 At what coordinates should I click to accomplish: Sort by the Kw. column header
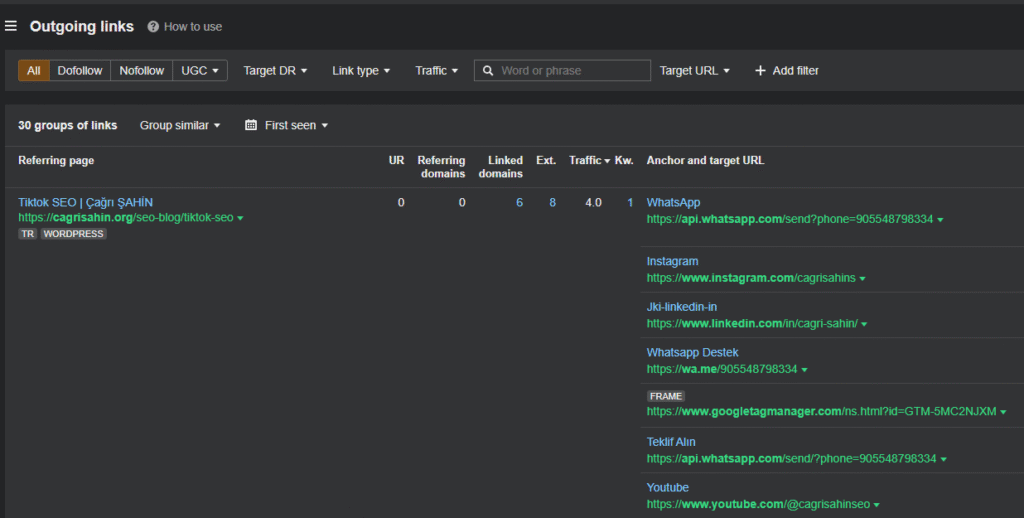tap(624, 160)
